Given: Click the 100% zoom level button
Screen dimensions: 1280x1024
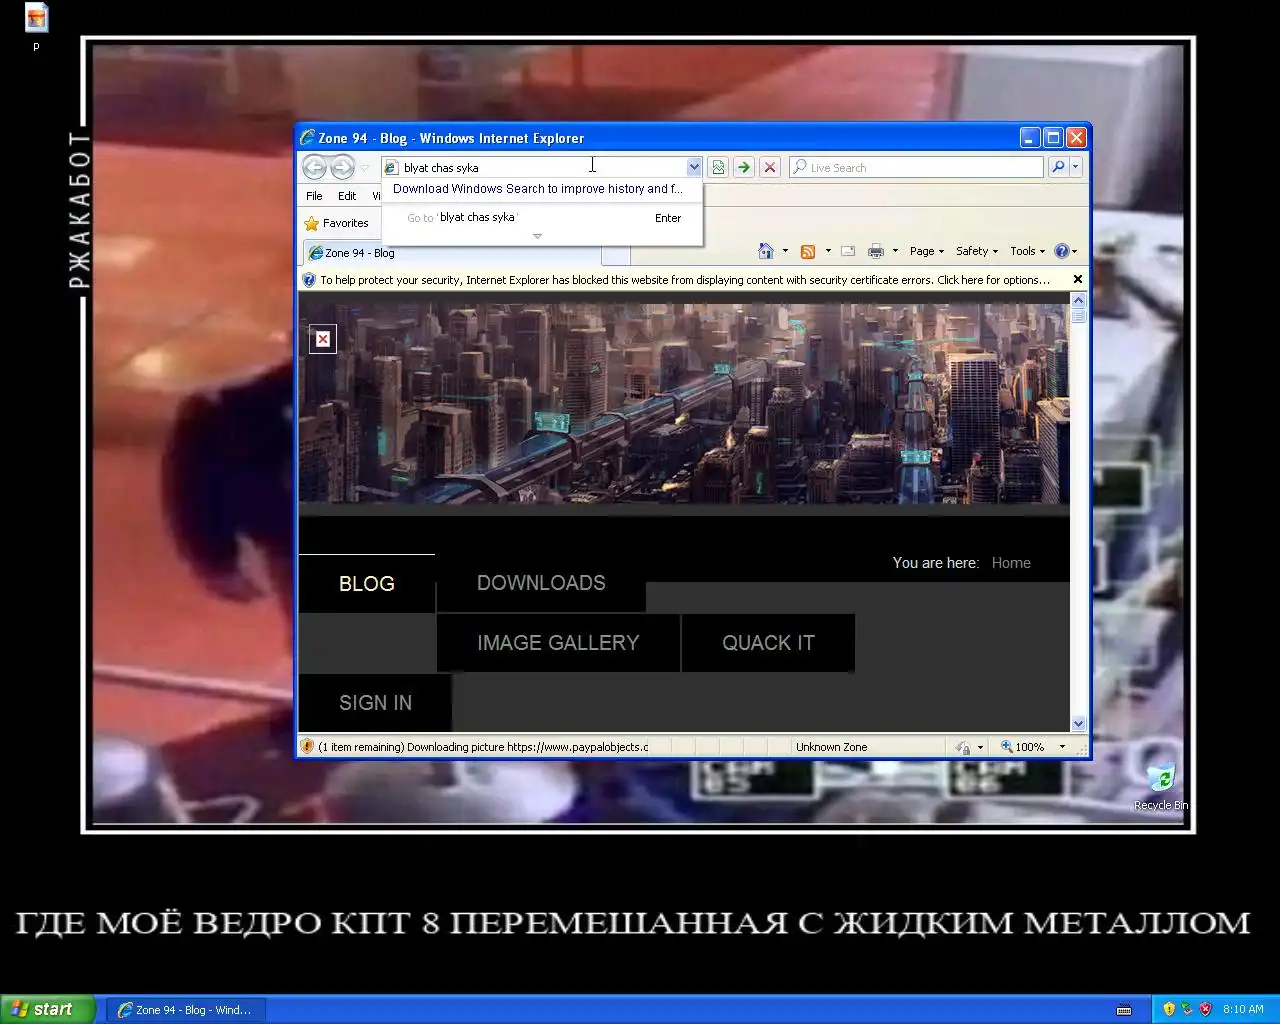Looking at the screenshot, I should [x=1023, y=747].
